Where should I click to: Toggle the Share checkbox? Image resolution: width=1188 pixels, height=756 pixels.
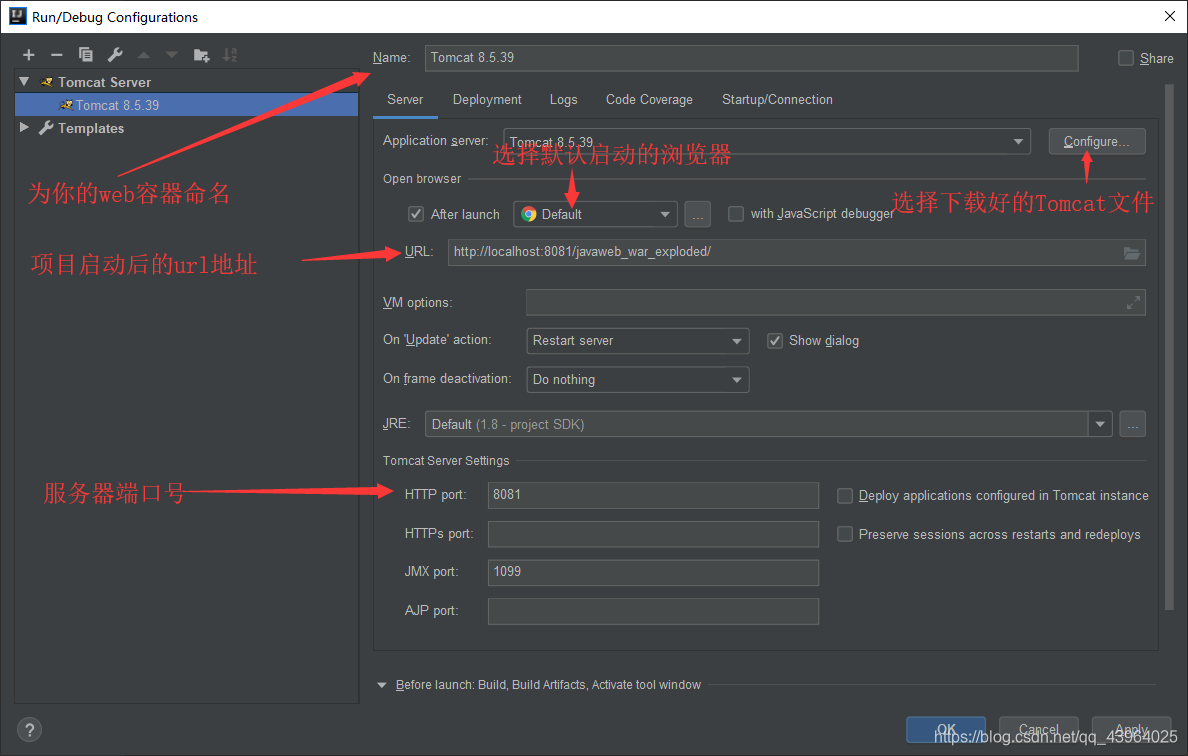[1126, 58]
